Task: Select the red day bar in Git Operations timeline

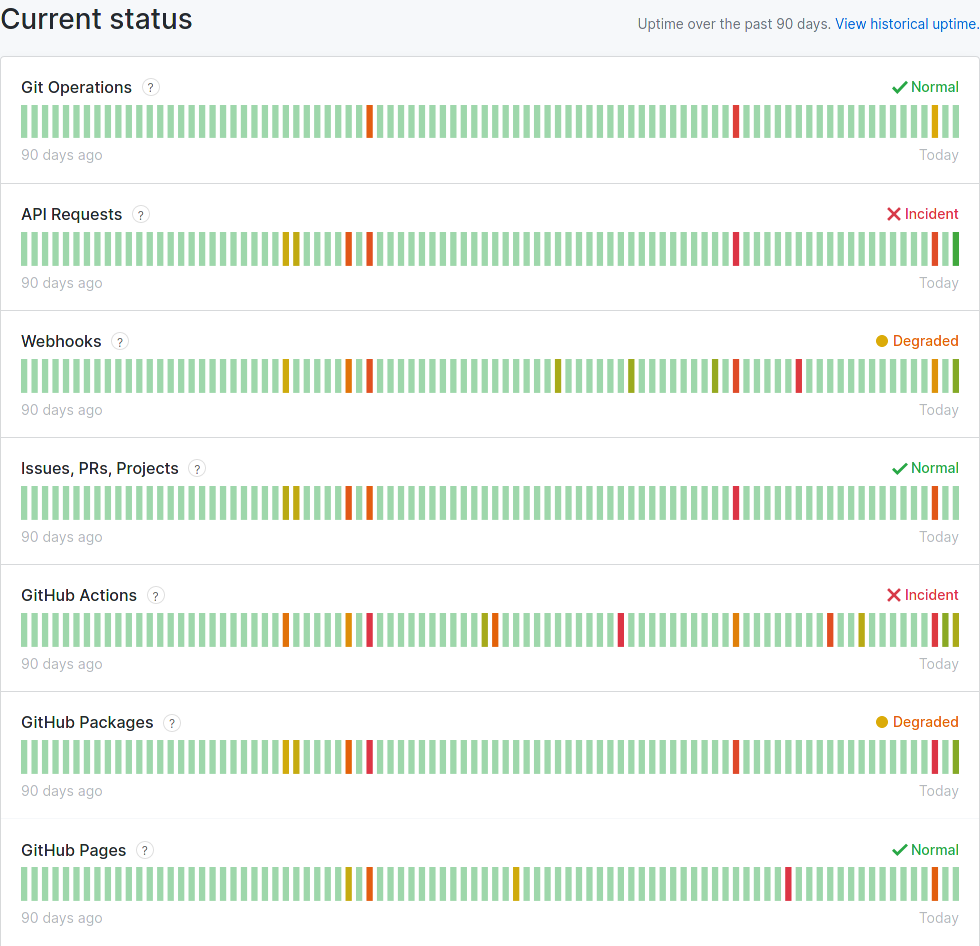Action: pyautogui.click(x=736, y=121)
